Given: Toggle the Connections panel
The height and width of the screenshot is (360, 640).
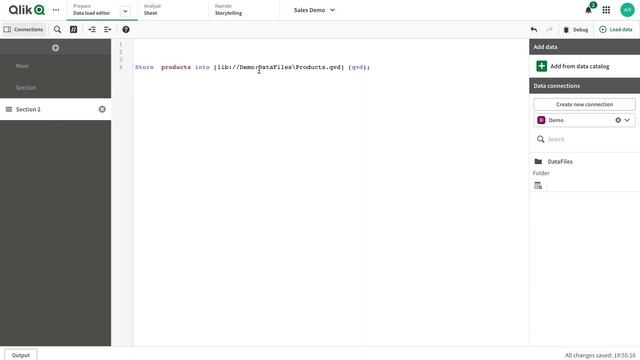Looking at the screenshot, I should [24, 29].
